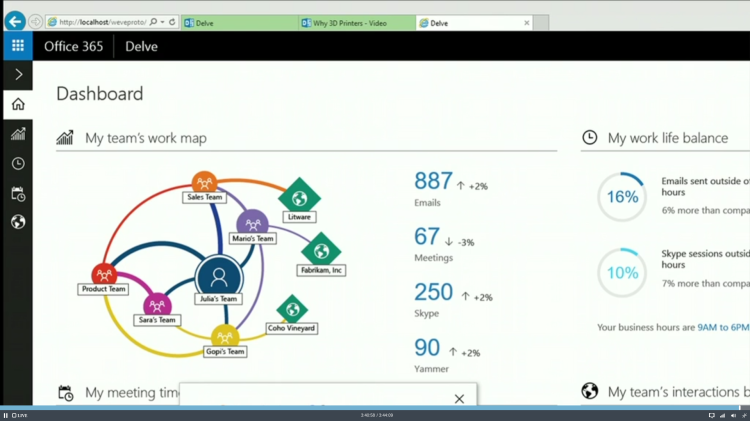Click the browser forward arrow button
This screenshot has width=750, height=421.
coord(35,22)
